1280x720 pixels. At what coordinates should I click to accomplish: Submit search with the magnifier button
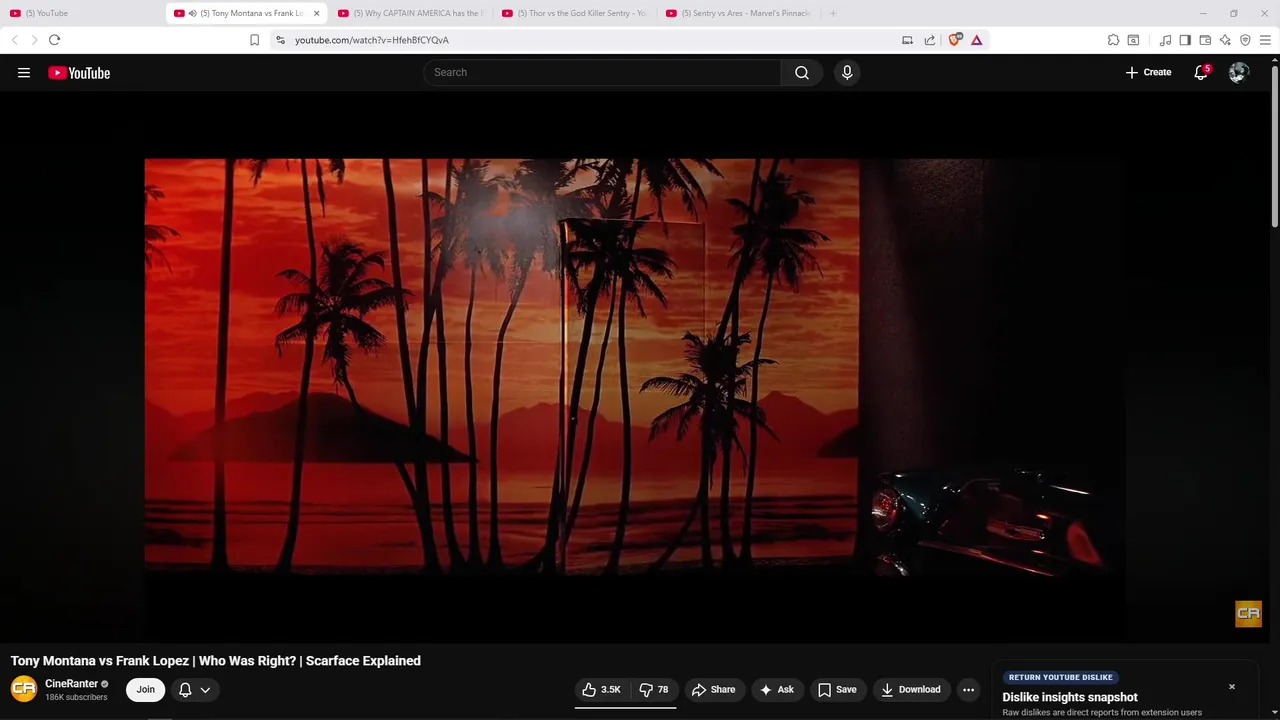coord(802,72)
